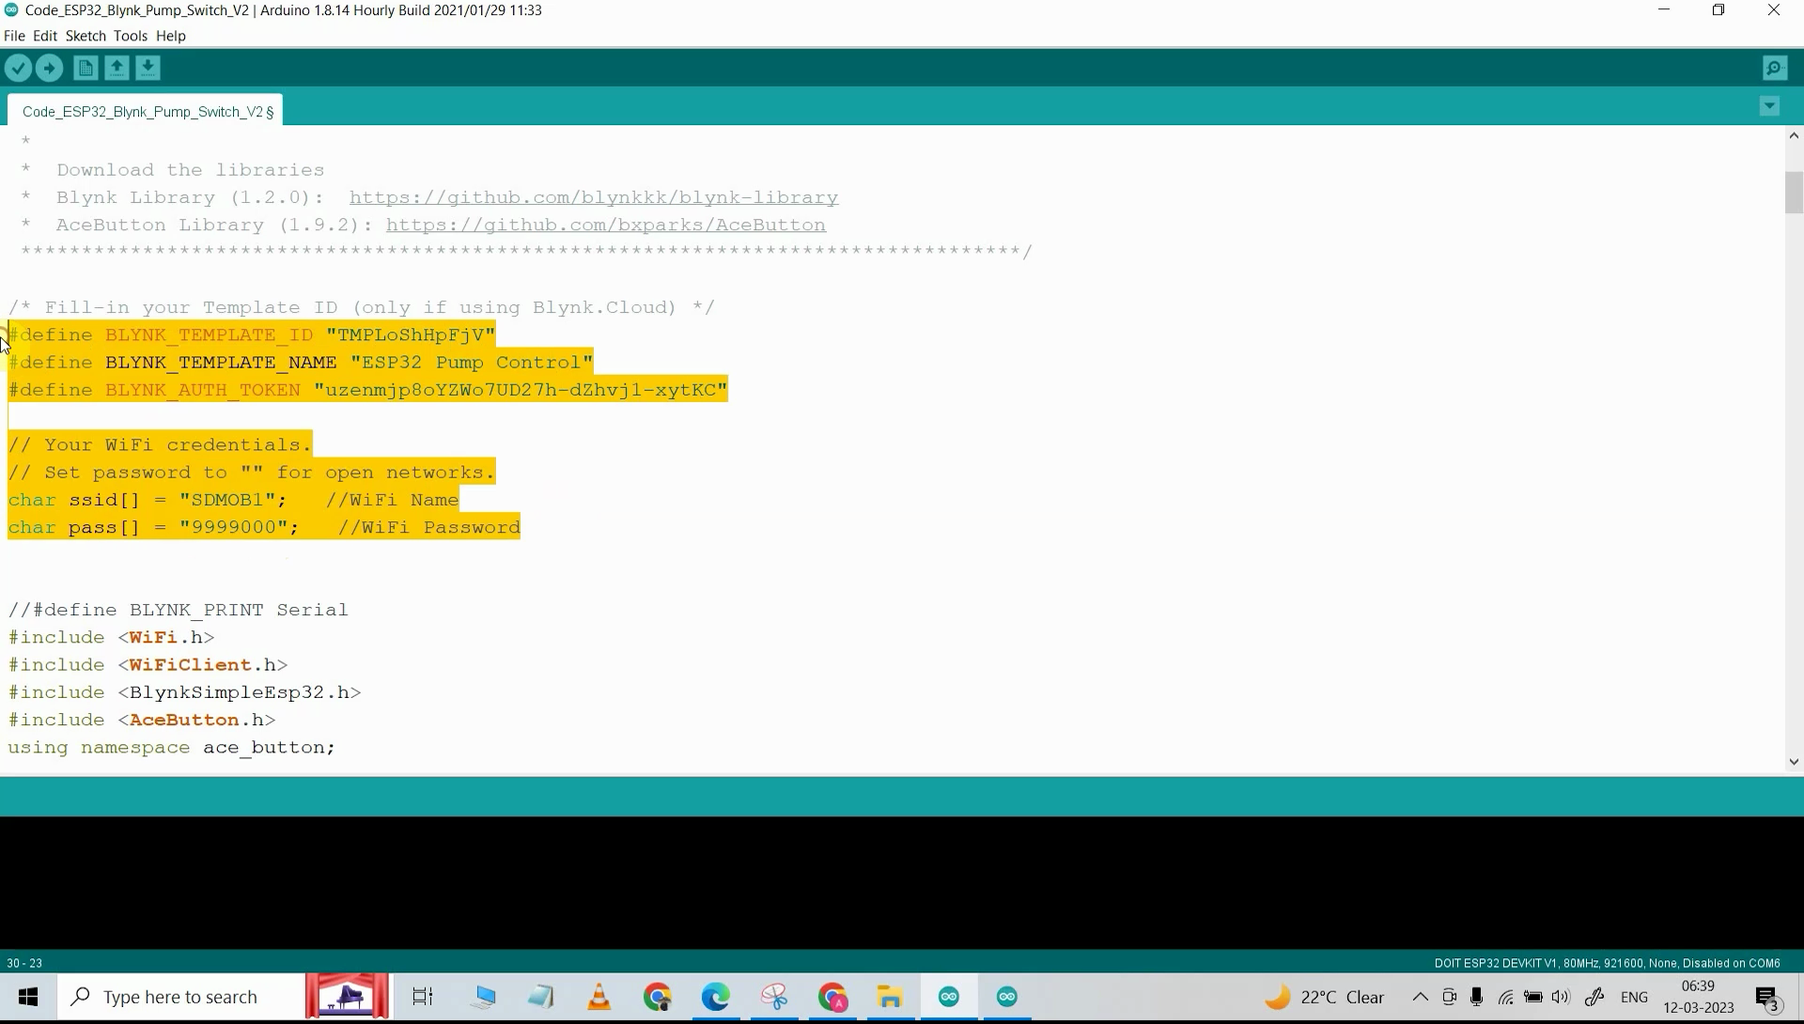Open the AceButton library GitHub link

coord(605,224)
